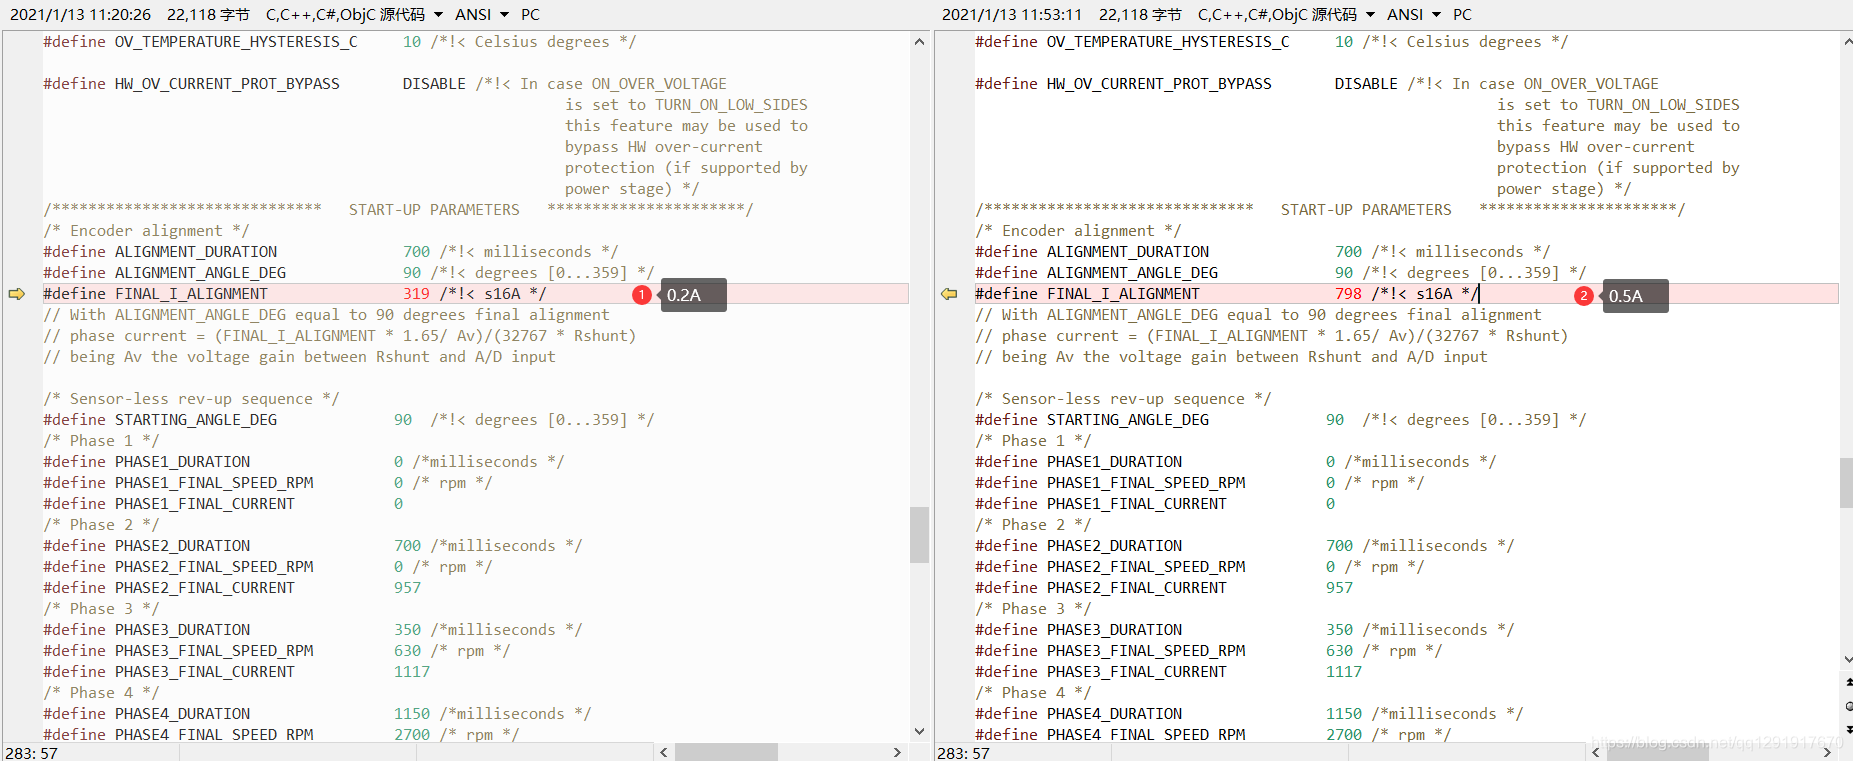Click the right status position 283: 57
The width and height of the screenshot is (1853, 761).
(964, 753)
